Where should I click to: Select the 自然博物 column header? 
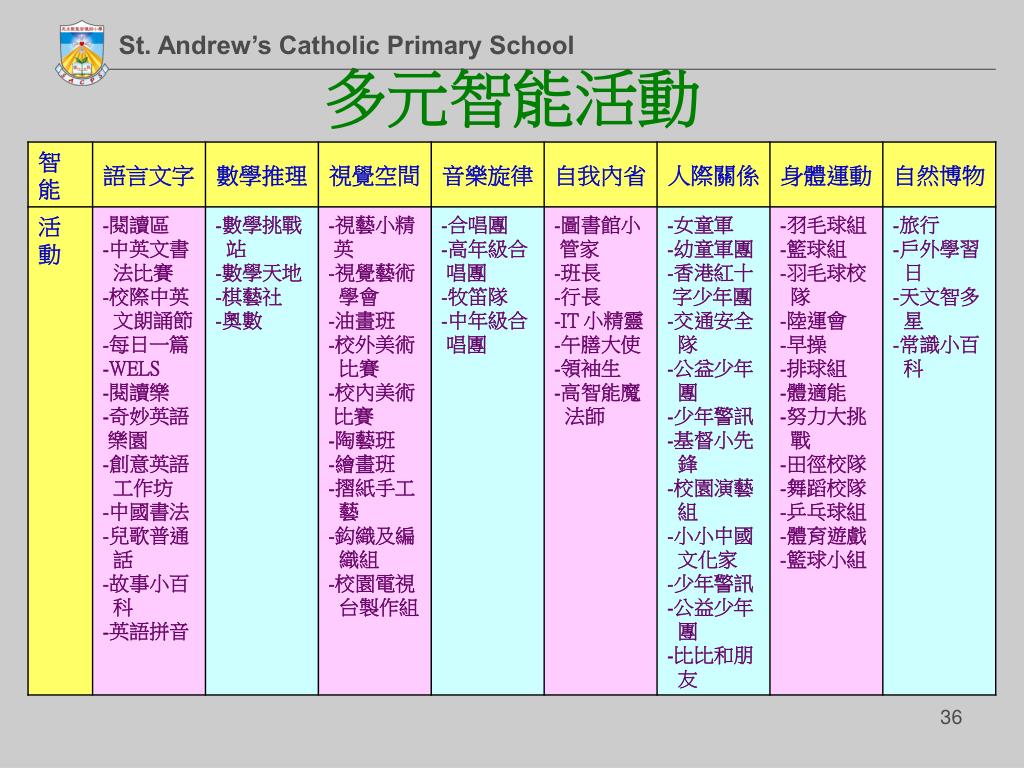939,176
